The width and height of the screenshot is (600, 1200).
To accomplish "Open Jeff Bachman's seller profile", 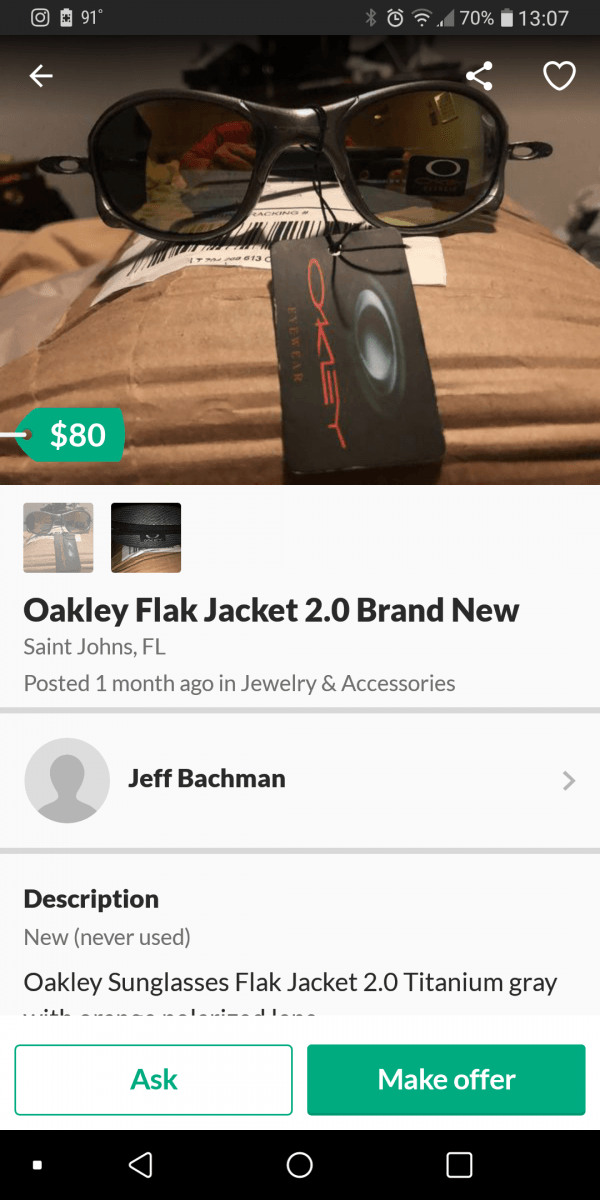I will 207,779.
